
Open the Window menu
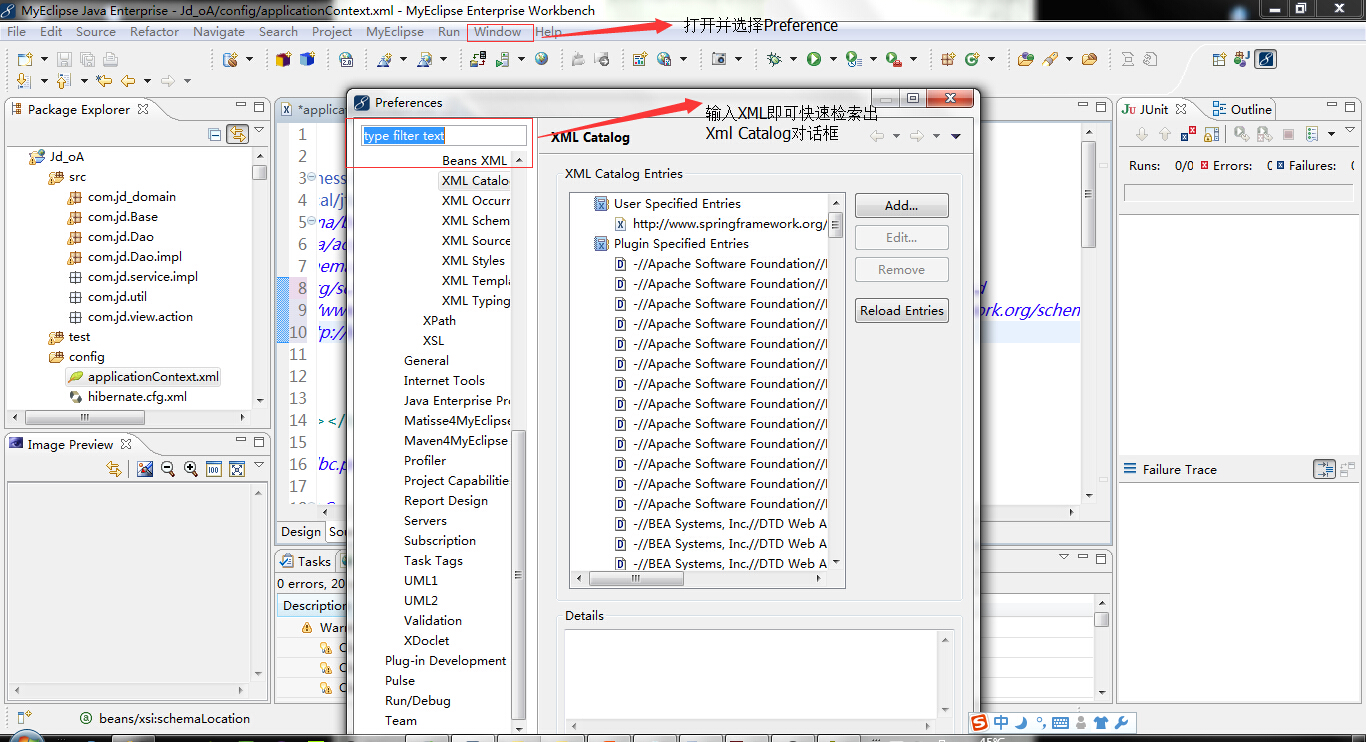click(498, 32)
